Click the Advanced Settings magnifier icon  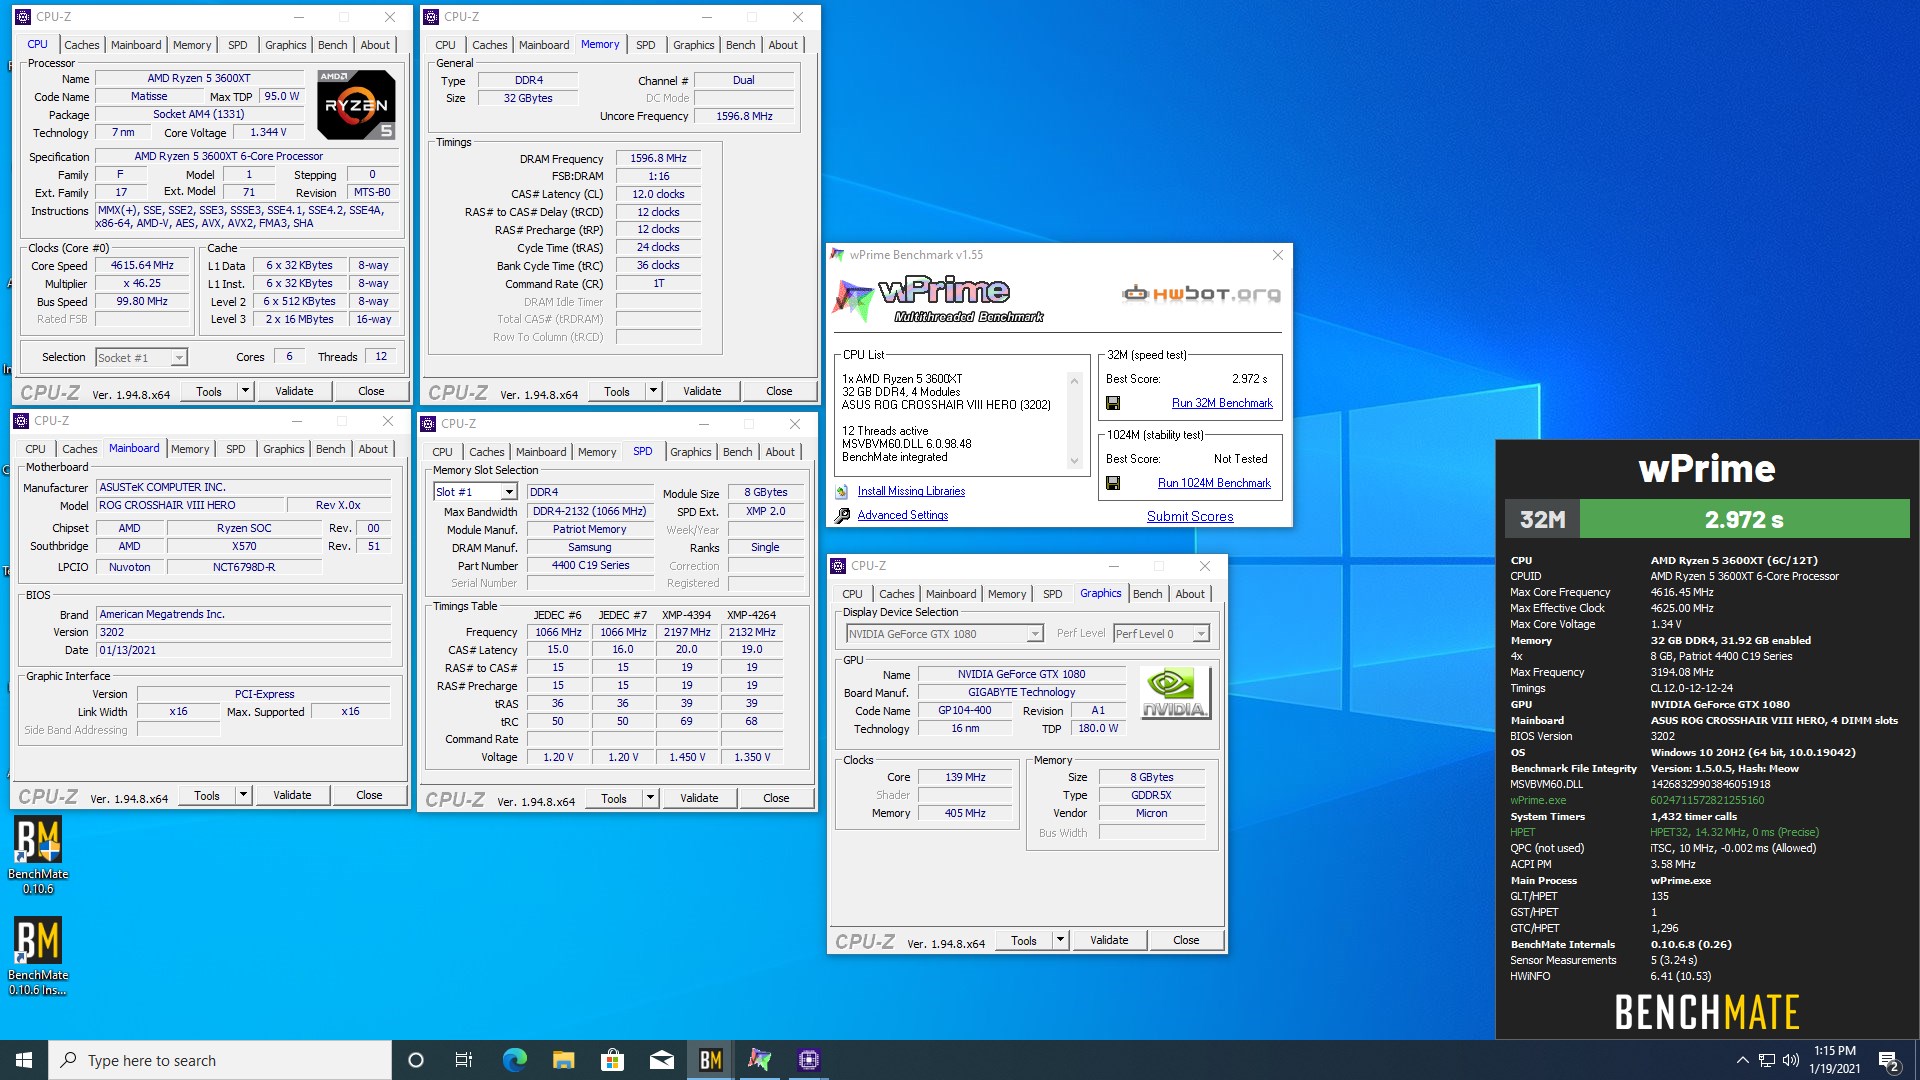tap(842, 515)
